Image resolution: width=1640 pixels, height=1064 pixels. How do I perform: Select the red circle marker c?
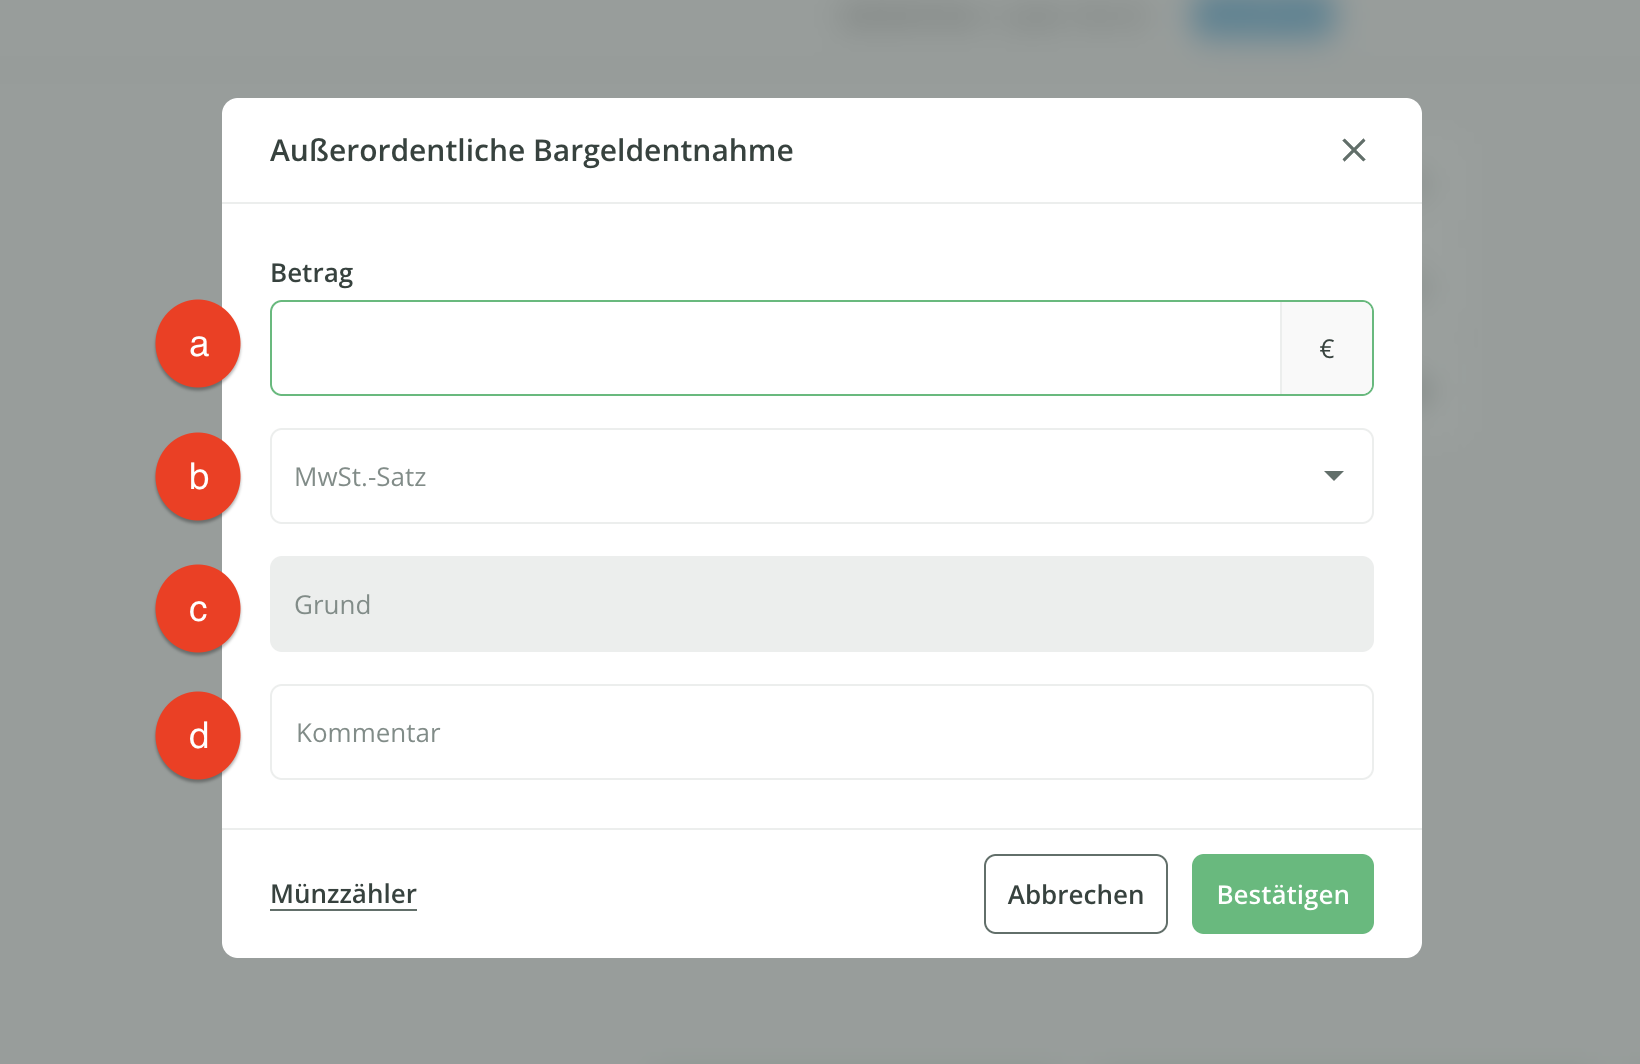198,609
